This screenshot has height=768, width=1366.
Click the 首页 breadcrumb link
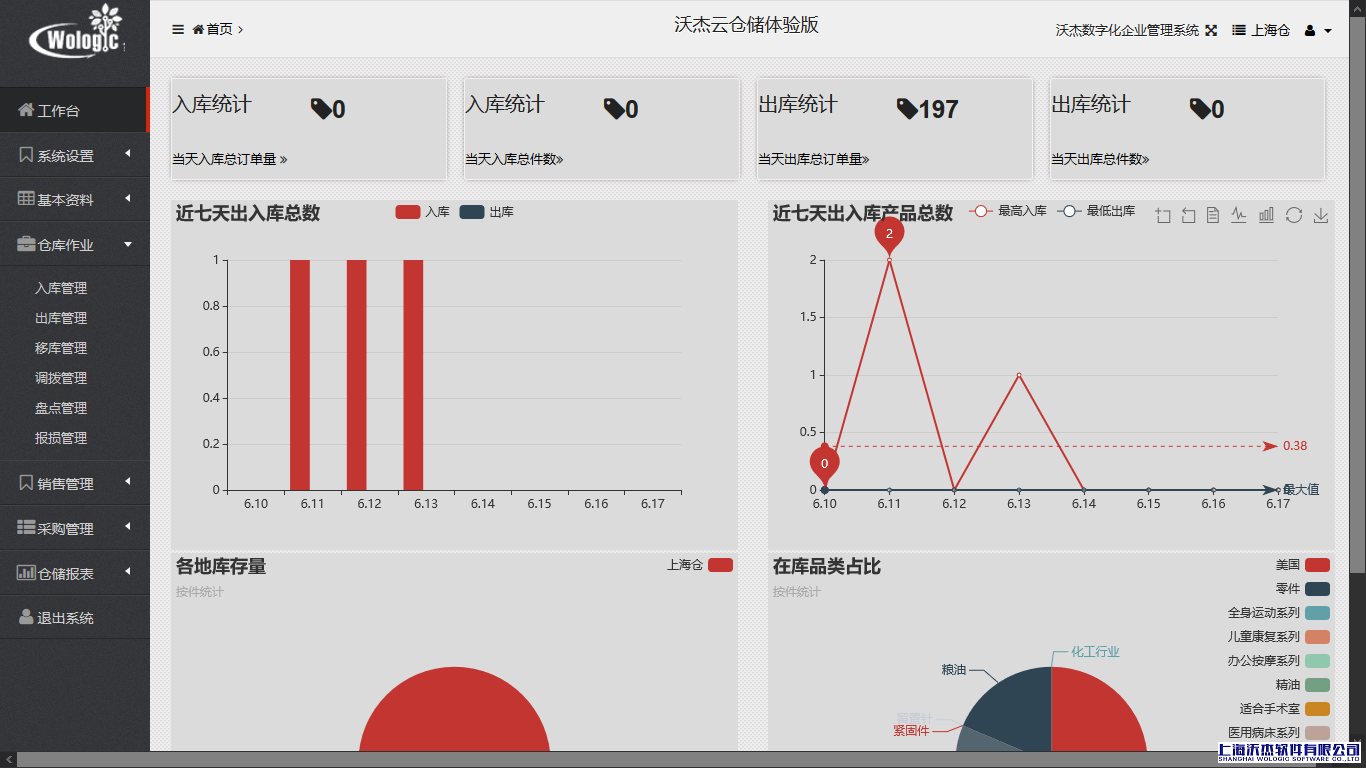coord(219,29)
